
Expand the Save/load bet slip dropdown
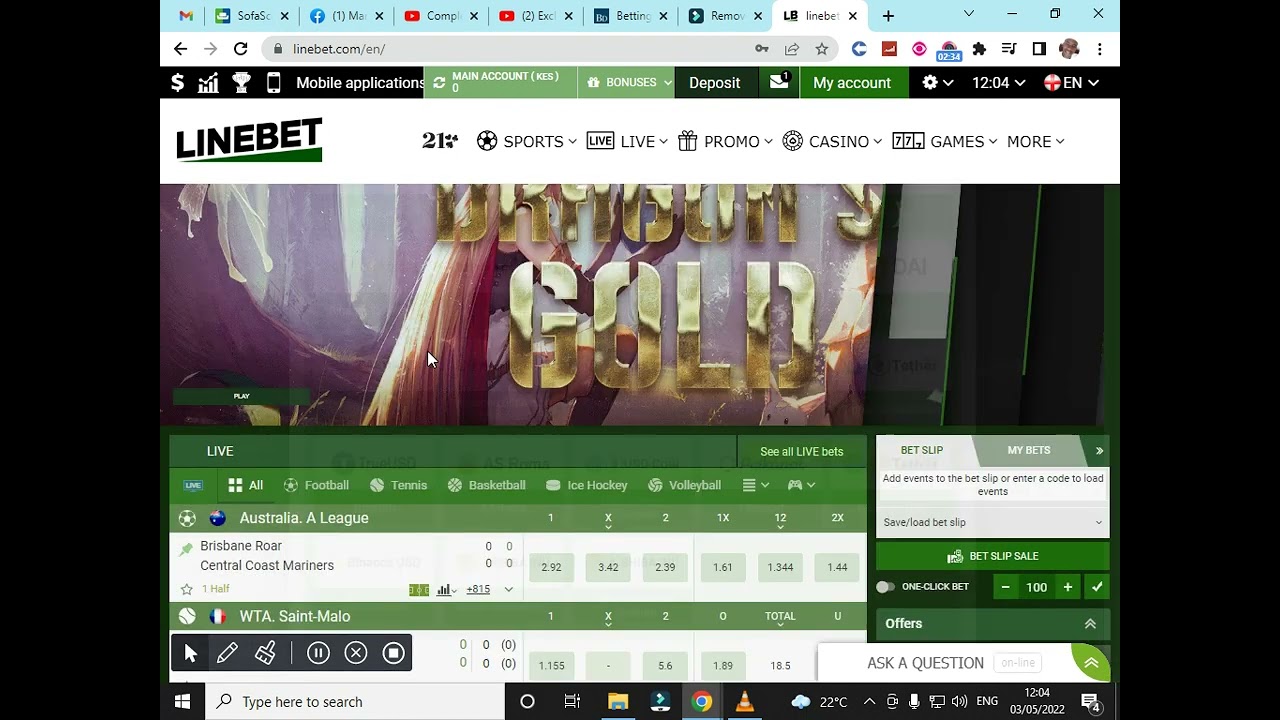click(993, 522)
